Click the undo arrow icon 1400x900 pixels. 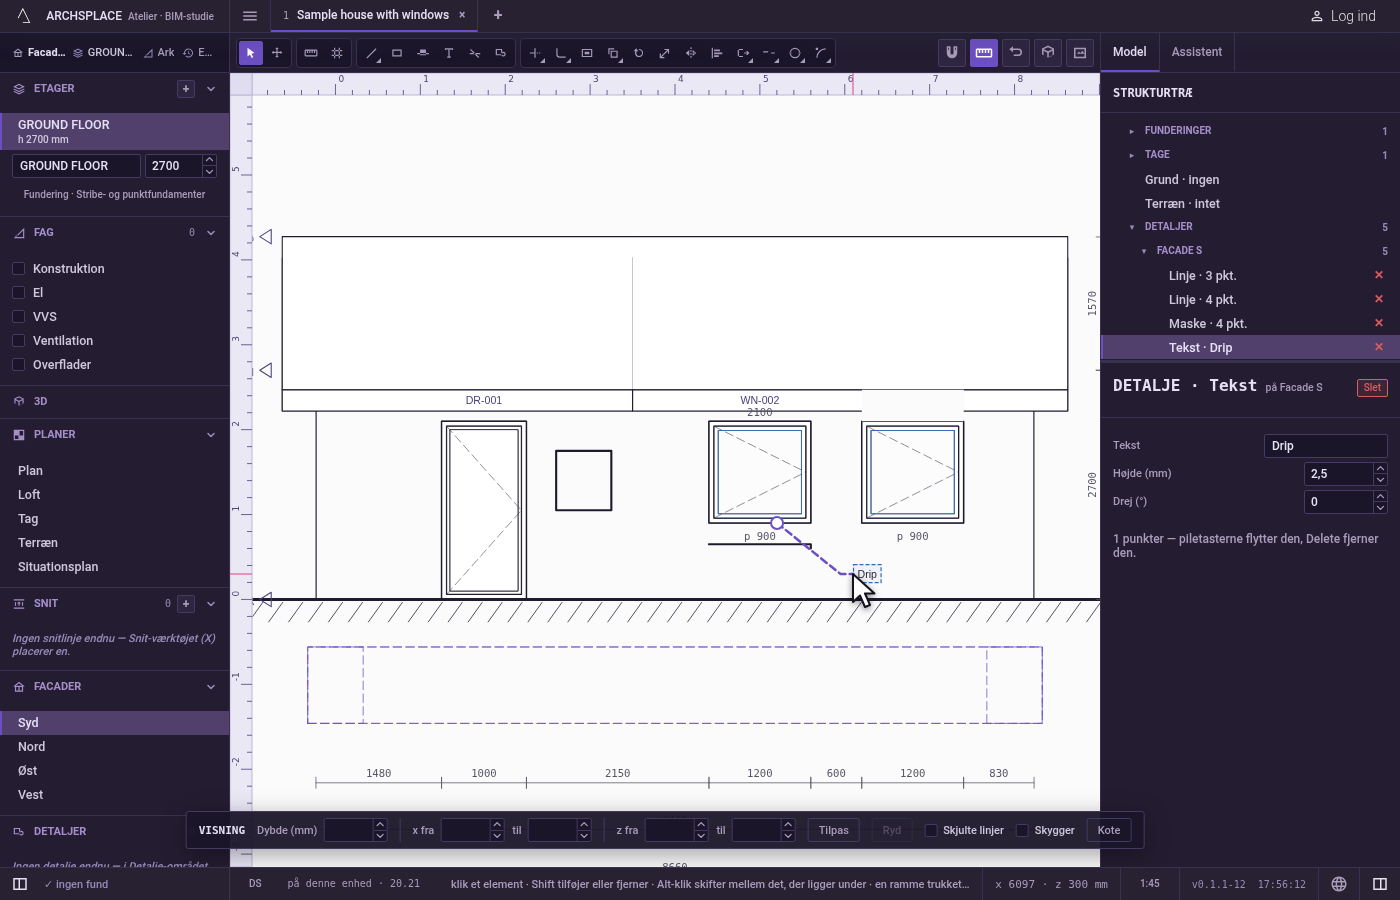(x=1016, y=53)
